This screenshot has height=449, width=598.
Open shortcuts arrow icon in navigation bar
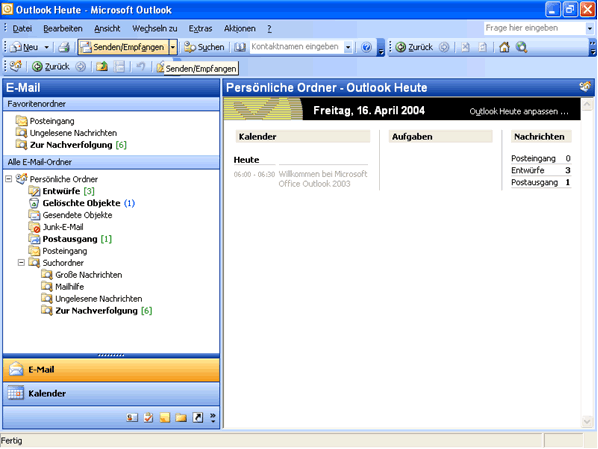click(198, 418)
